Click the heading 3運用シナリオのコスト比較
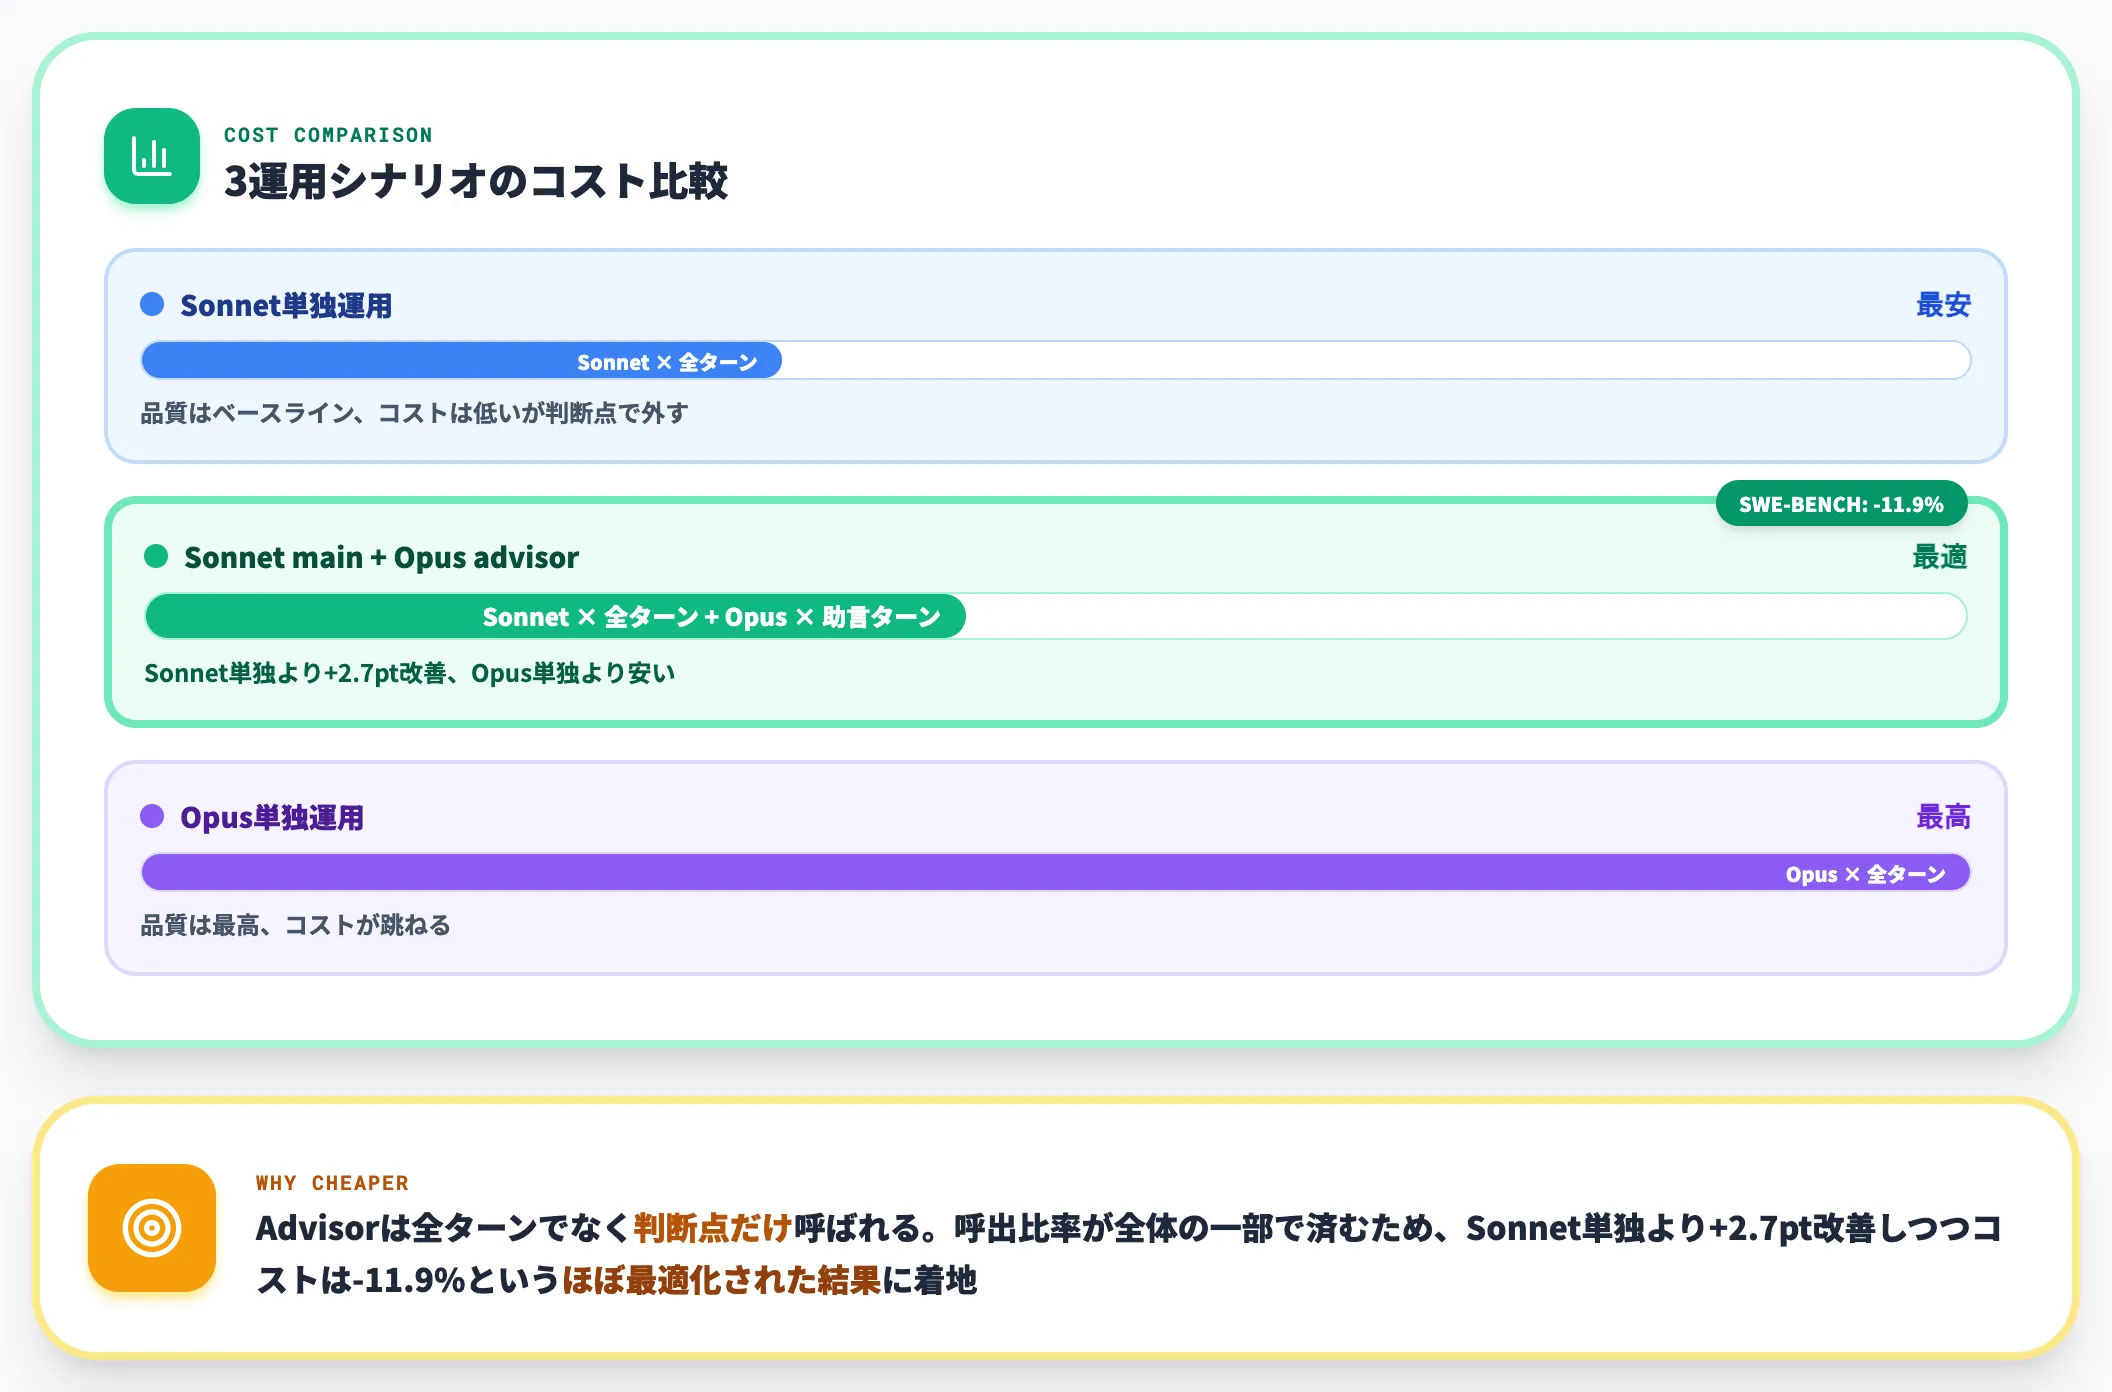The height and width of the screenshot is (1392, 2112). (x=476, y=182)
